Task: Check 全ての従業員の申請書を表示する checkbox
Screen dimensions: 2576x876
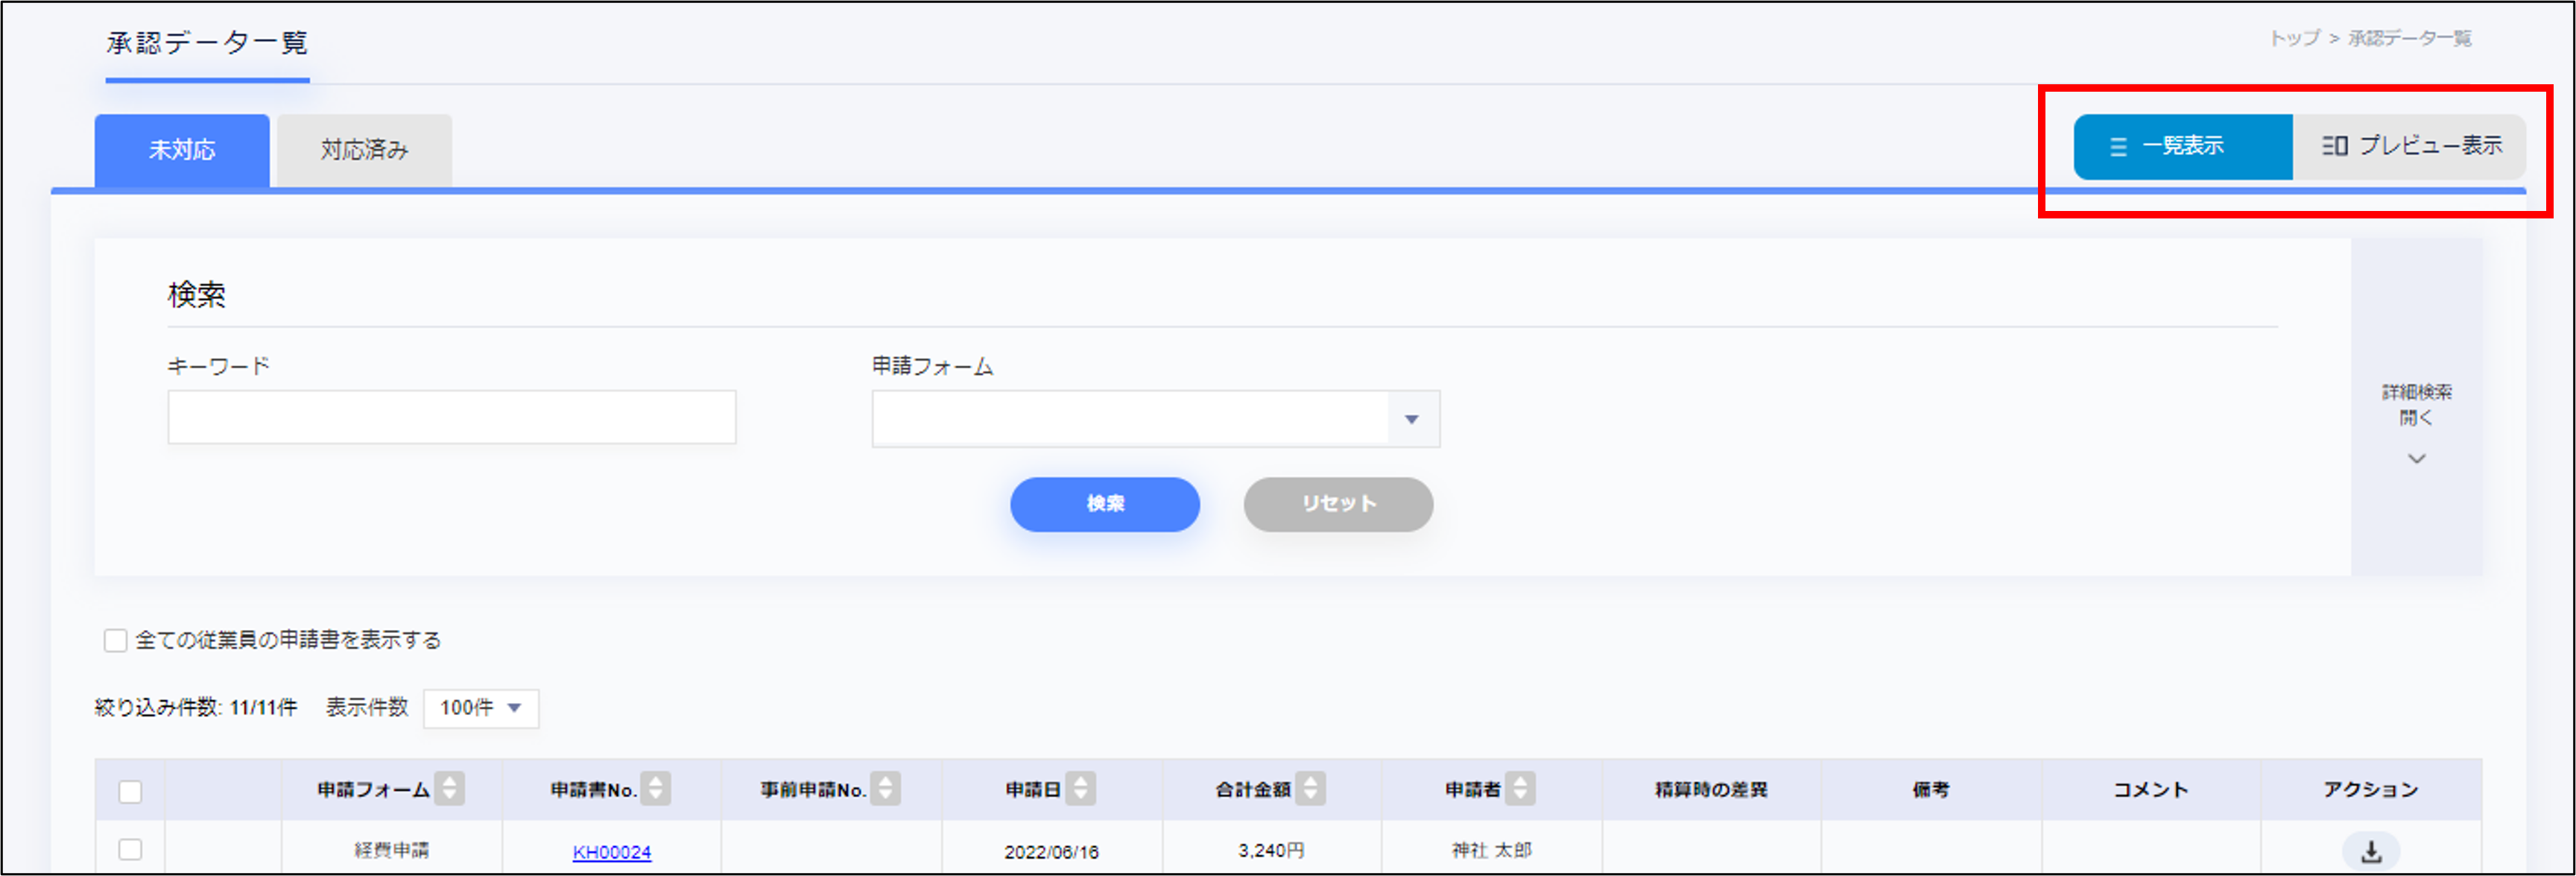Action: point(116,640)
